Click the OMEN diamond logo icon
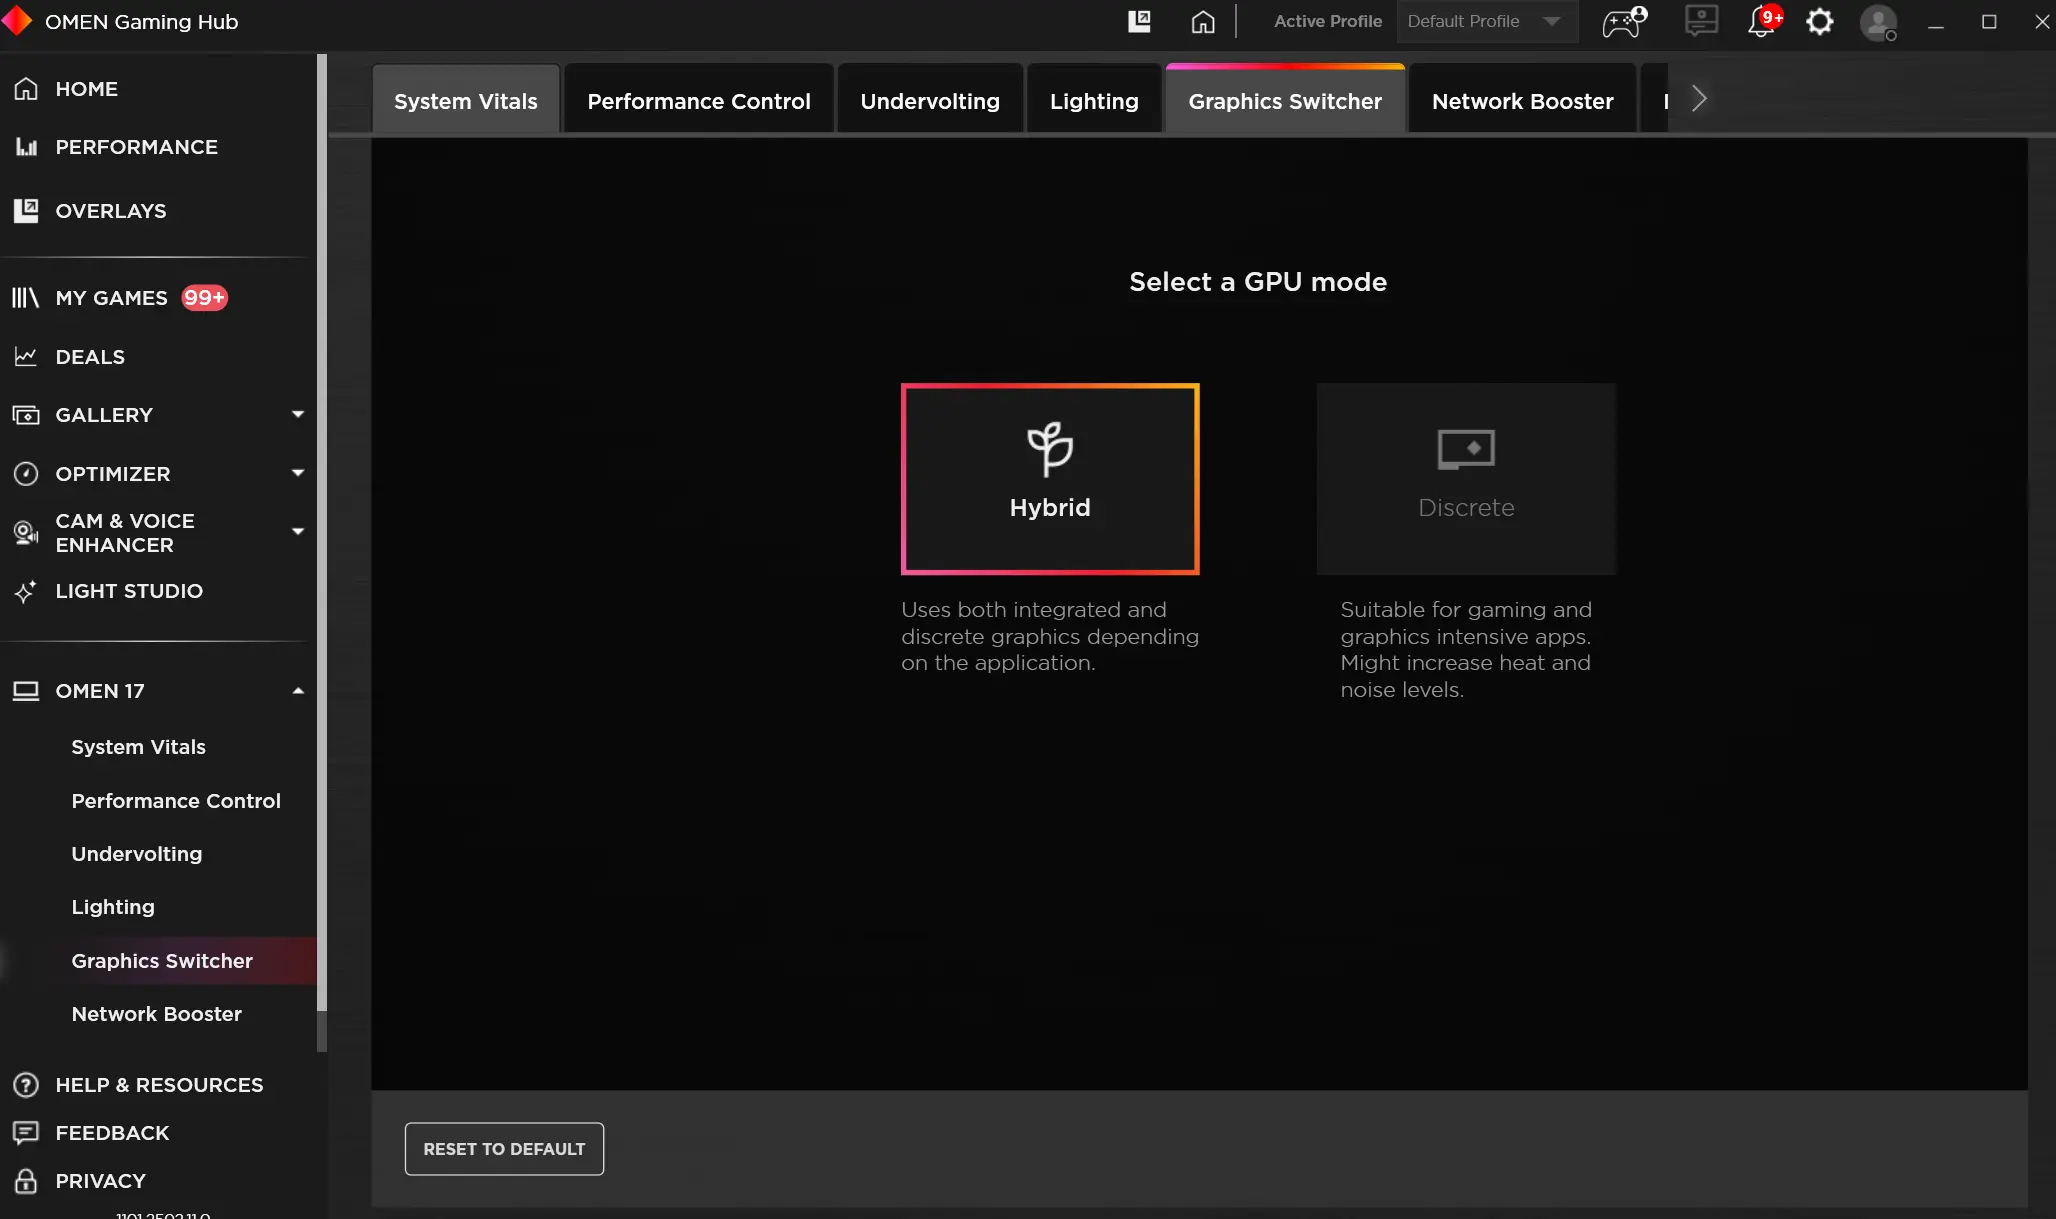 tap(17, 21)
